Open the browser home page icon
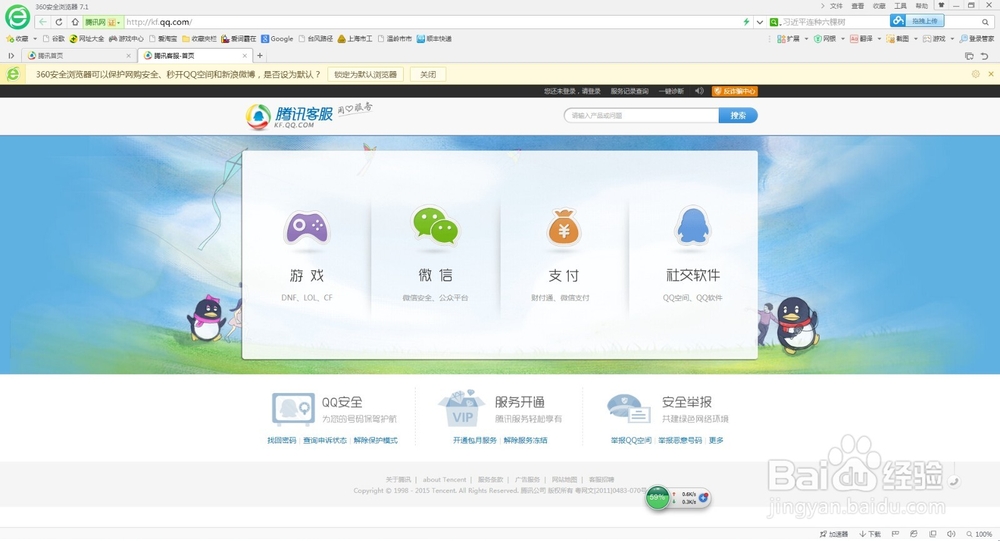The width and height of the screenshot is (1000, 541). click(75, 22)
